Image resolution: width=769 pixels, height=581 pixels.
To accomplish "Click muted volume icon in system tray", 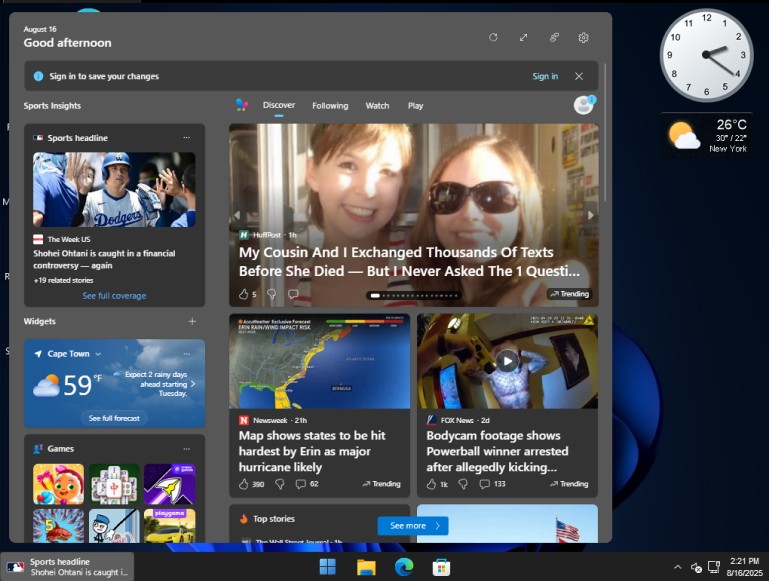I will coord(696,567).
